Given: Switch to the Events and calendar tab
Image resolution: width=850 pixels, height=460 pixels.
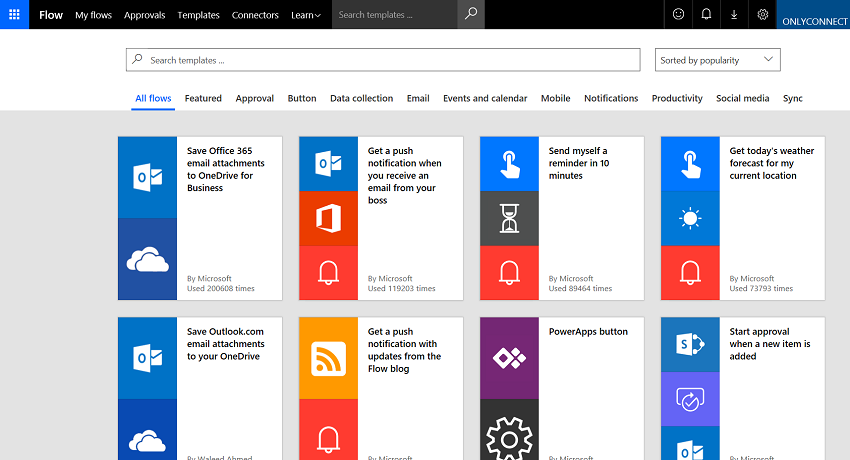Looking at the screenshot, I should coord(485,98).
